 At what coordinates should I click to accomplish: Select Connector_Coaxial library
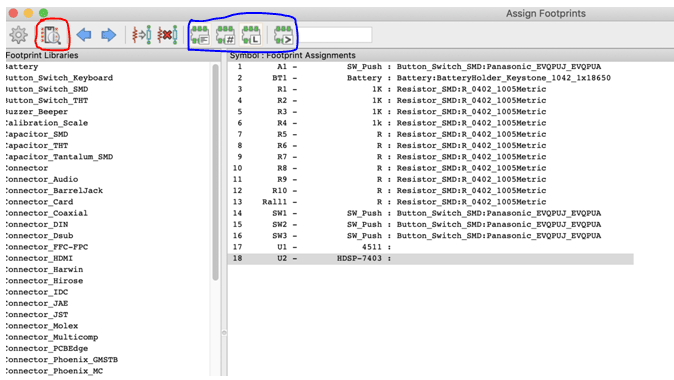47,213
